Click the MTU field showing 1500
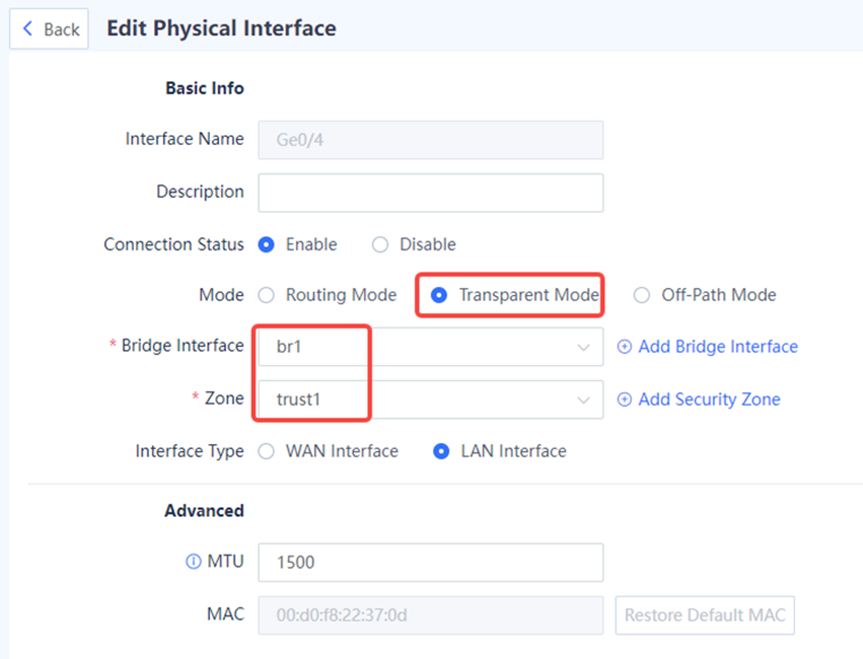Viewport: 863px width, 659px height. [430, 563]
